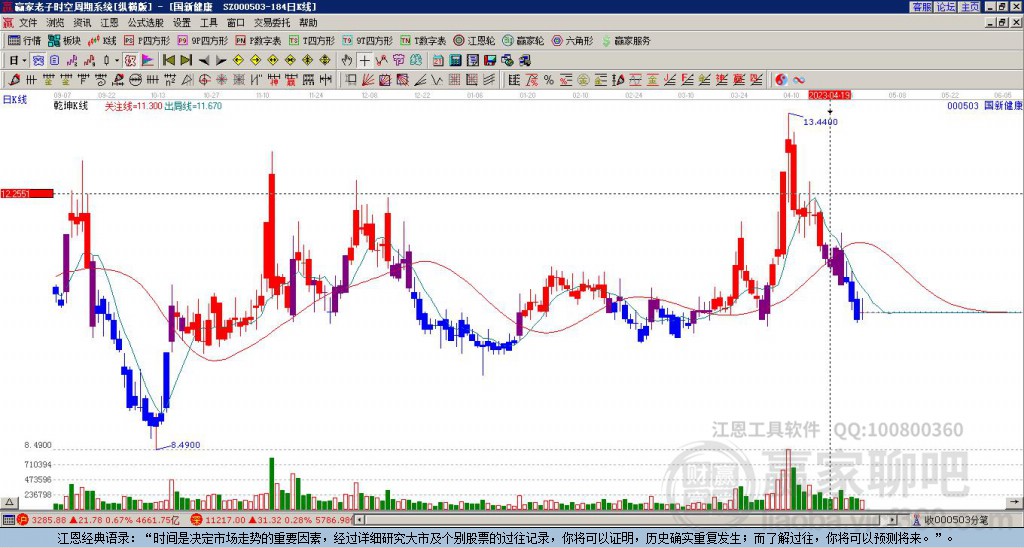Jump to last bar with green end arrow
1024x548 pixels.
[x=185, y=60]
